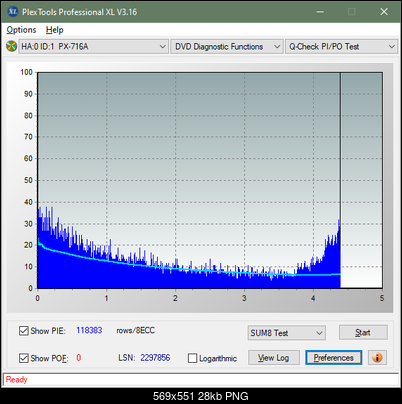Open the Options menu

[21, 30]
